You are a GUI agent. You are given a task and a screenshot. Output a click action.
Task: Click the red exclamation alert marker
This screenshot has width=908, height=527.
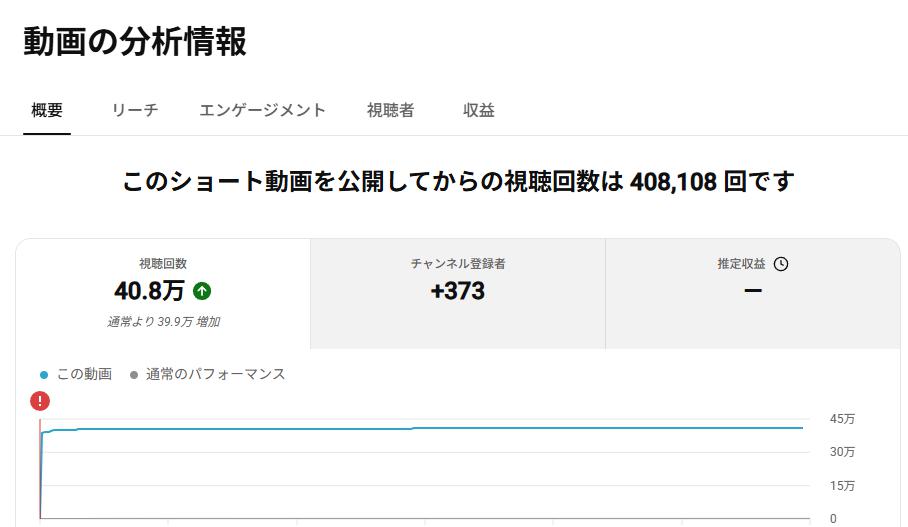coord(40,401)
